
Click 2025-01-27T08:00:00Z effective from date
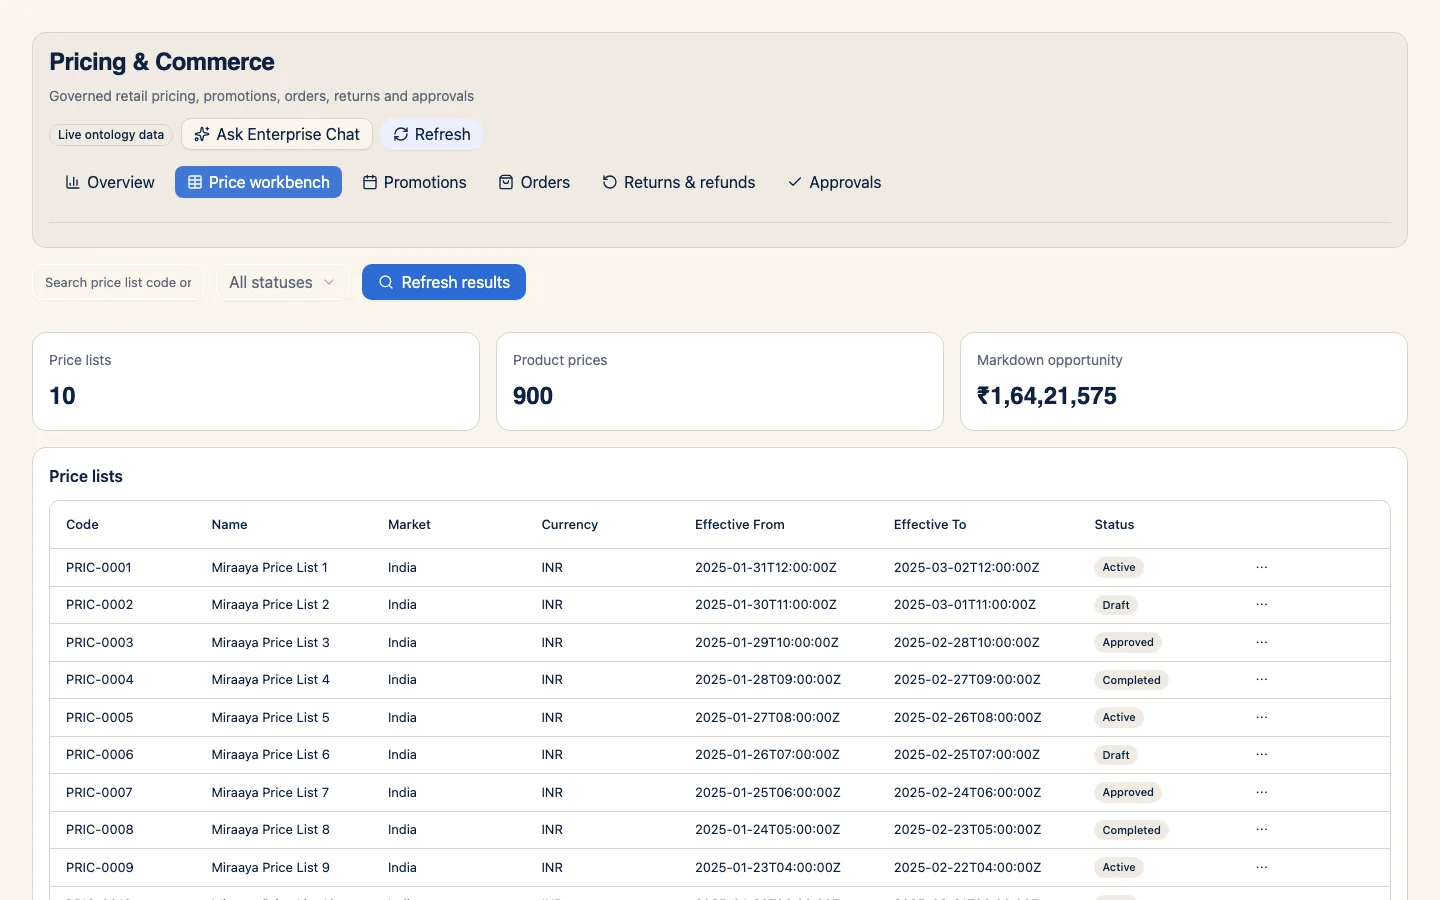coord(767,717)
